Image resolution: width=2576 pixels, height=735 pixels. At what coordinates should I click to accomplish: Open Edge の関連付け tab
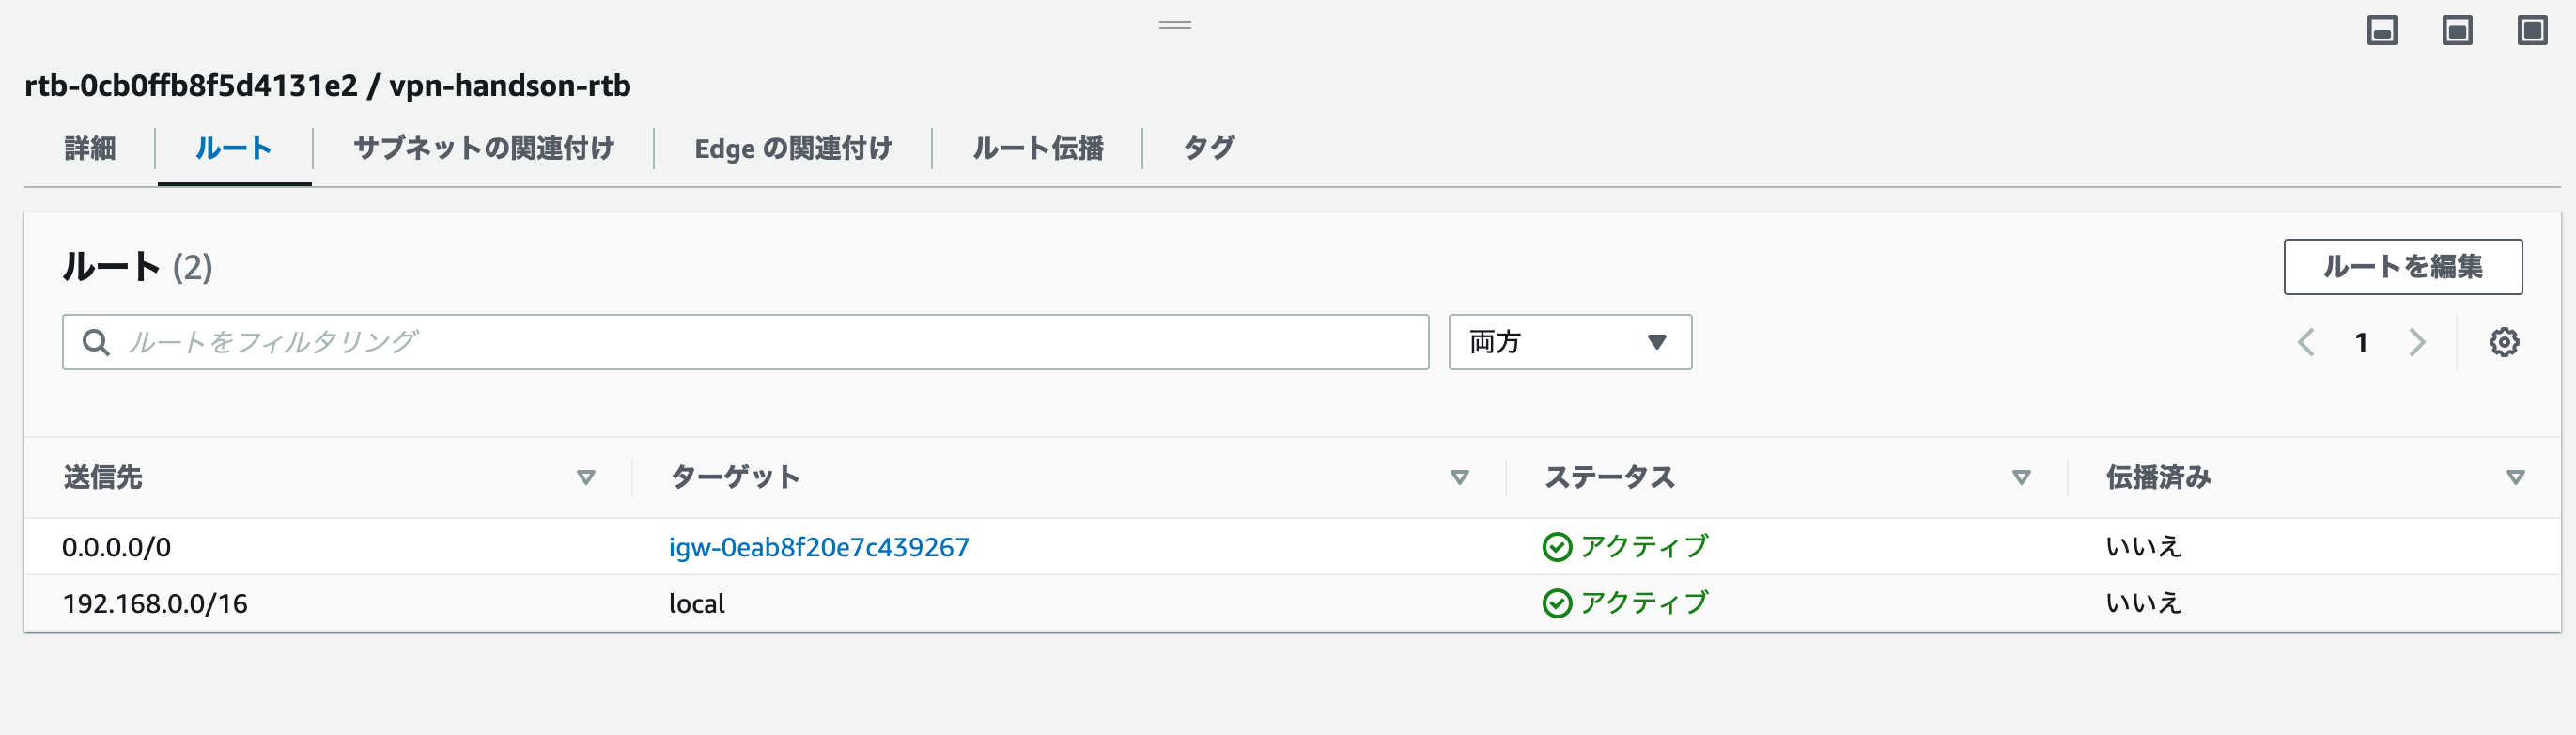click(793, 148)
